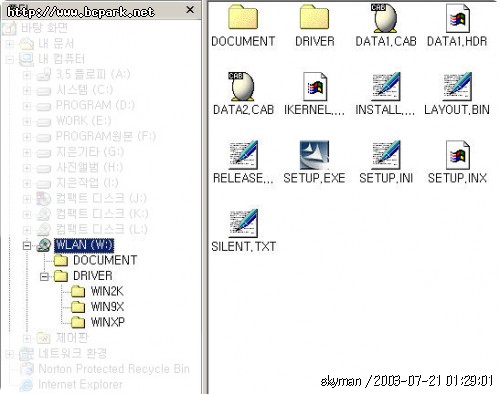
Task: Select 바탕 화면 in folder tree
Action: click(44, 28)
